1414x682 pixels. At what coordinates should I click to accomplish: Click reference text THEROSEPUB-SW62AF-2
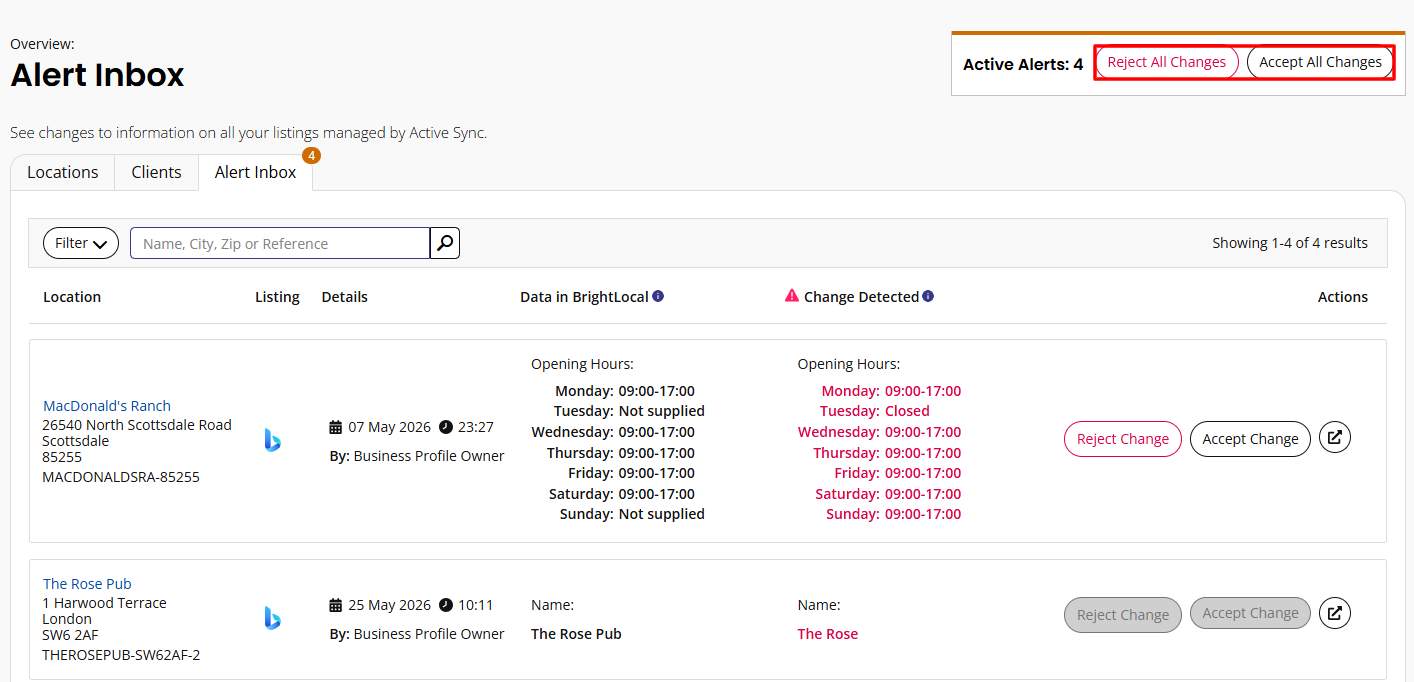point(121,655)
